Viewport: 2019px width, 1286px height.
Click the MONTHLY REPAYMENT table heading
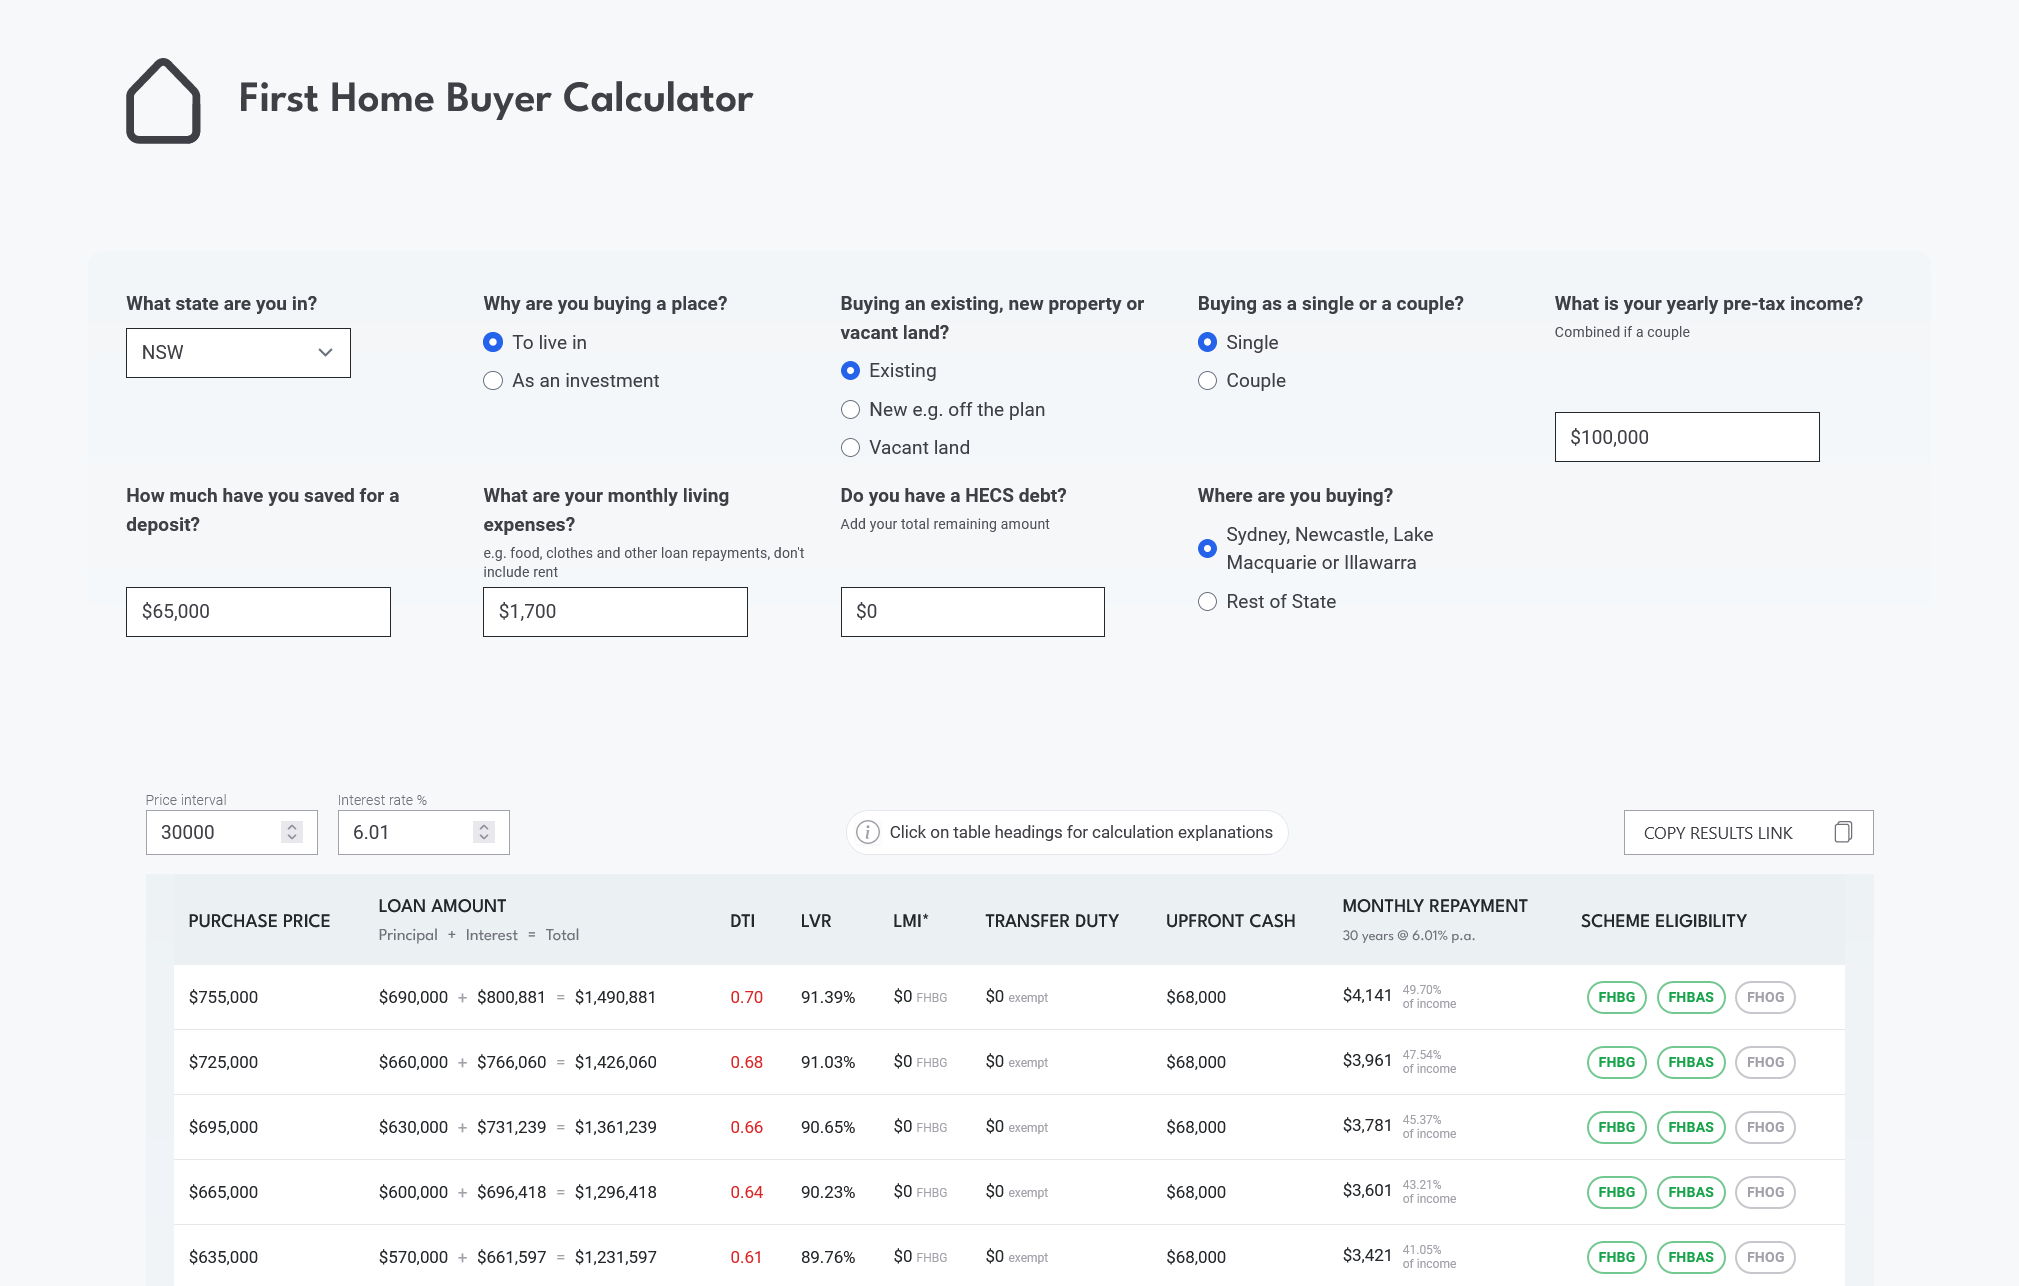click(1434, 906)
